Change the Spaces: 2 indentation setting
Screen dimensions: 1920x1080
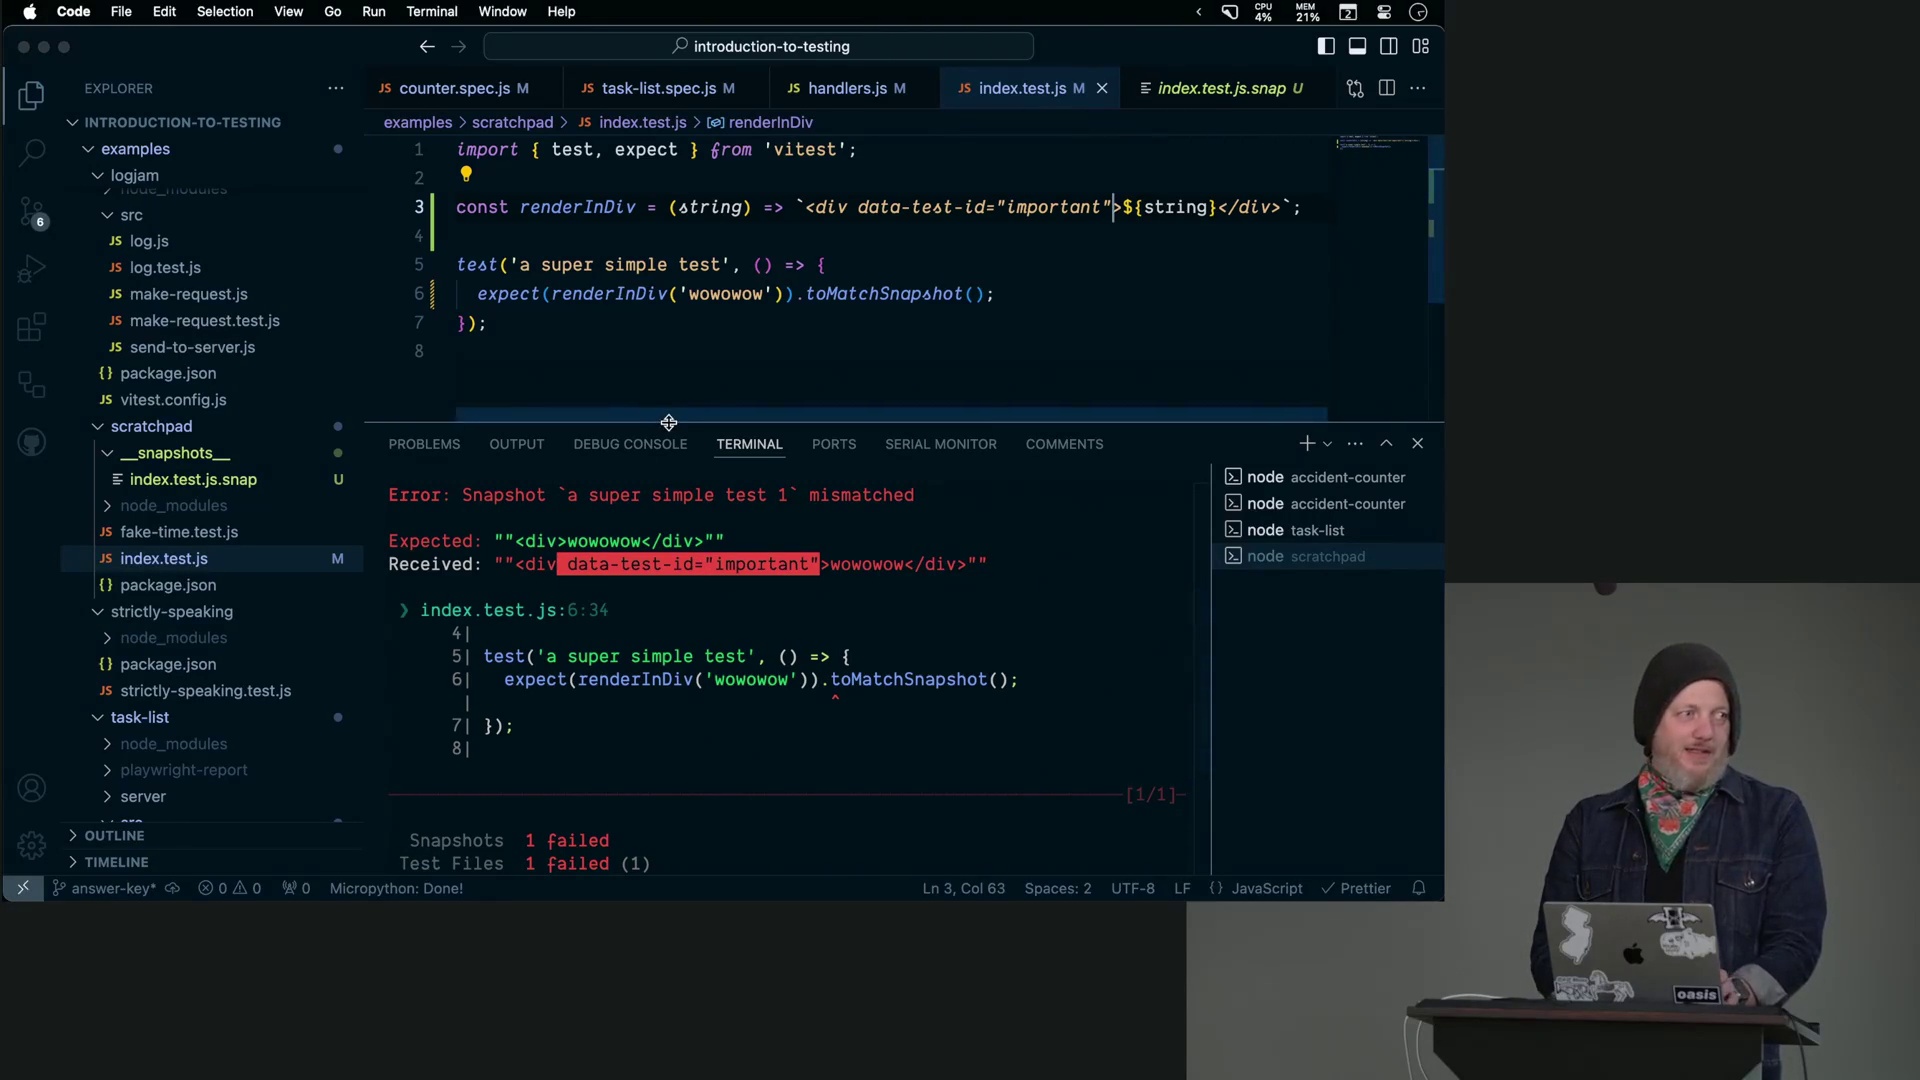[x=1057, y=888]
